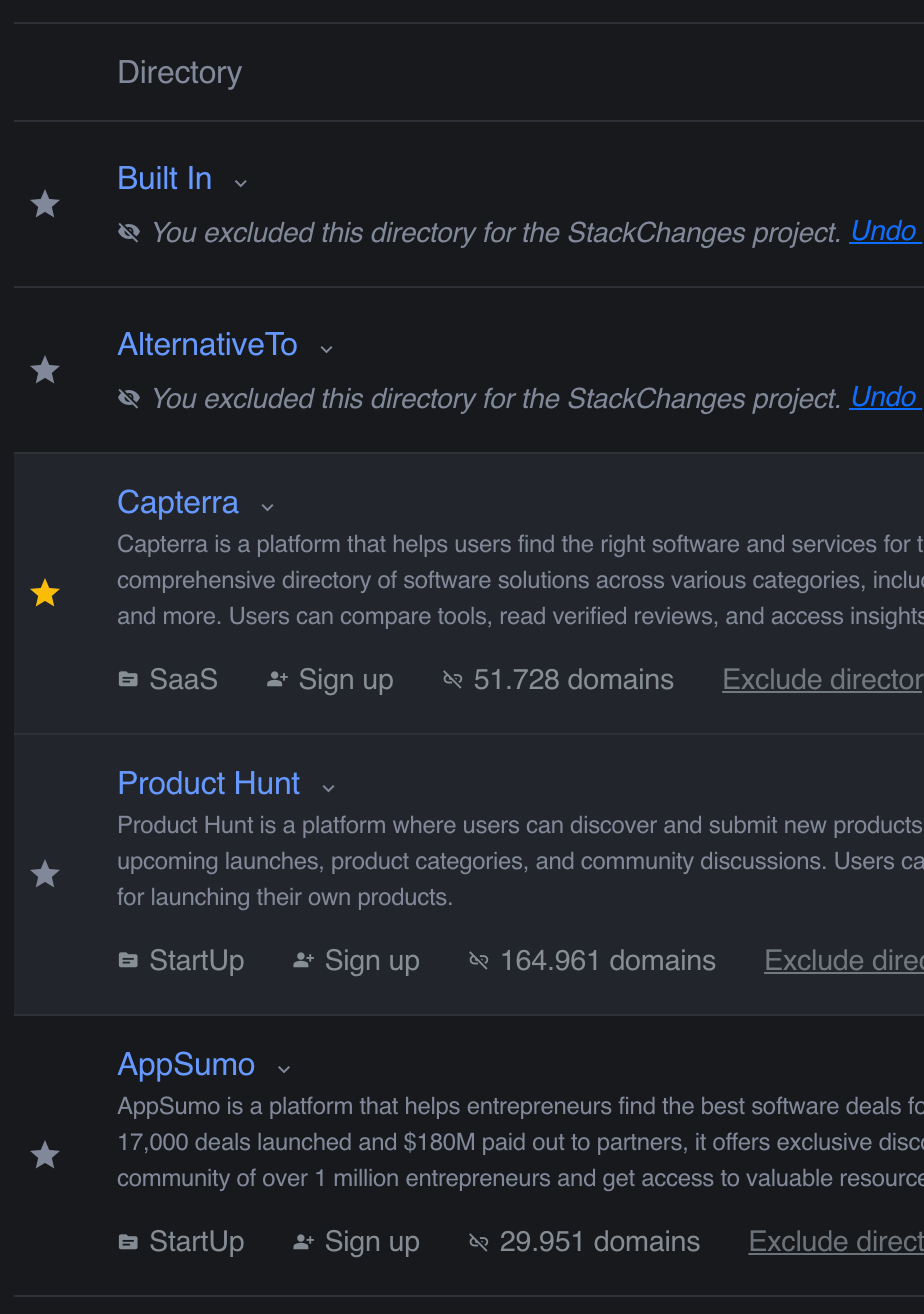Open the Product Hunt chevron dropdown
This screenshot has height=1314, width=924.
pos(328,788)
